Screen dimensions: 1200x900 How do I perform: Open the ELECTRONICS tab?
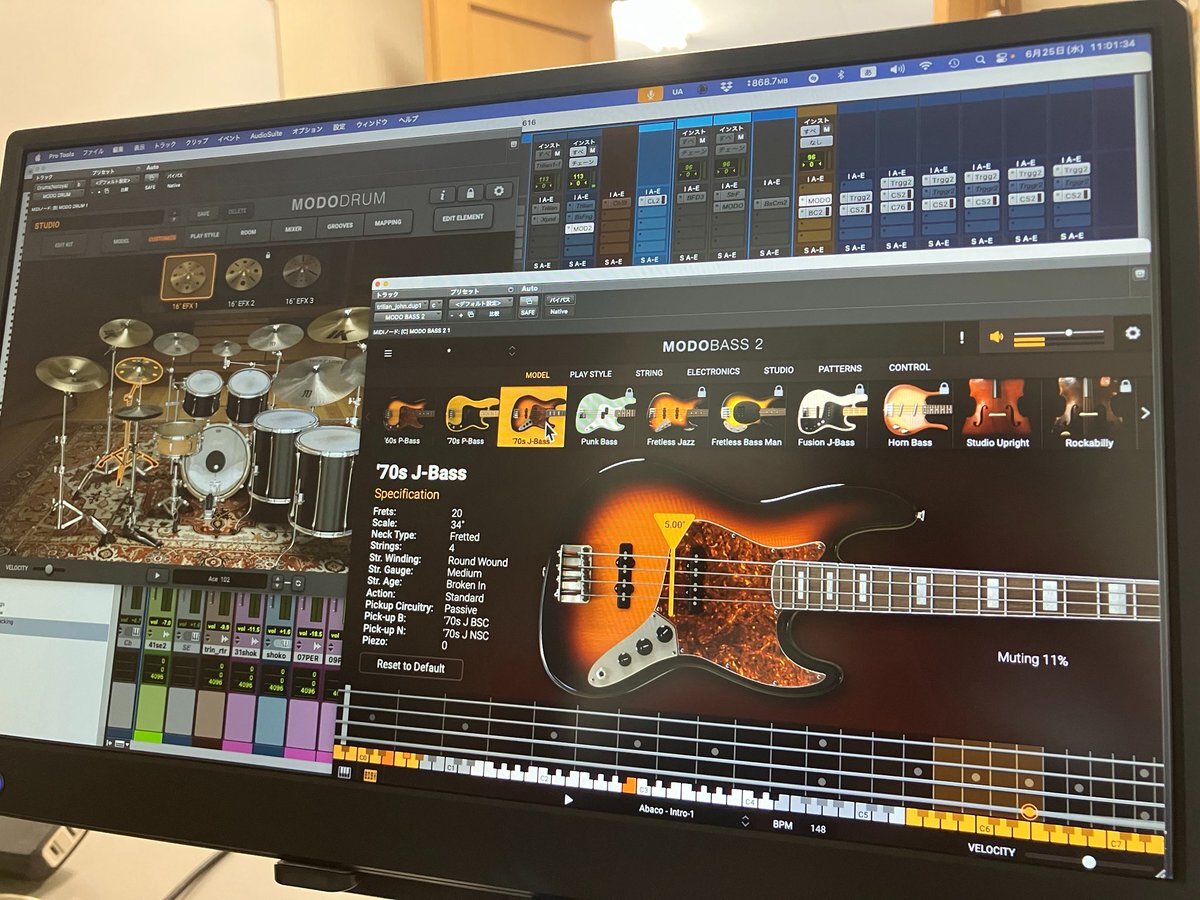click(713, 371)
